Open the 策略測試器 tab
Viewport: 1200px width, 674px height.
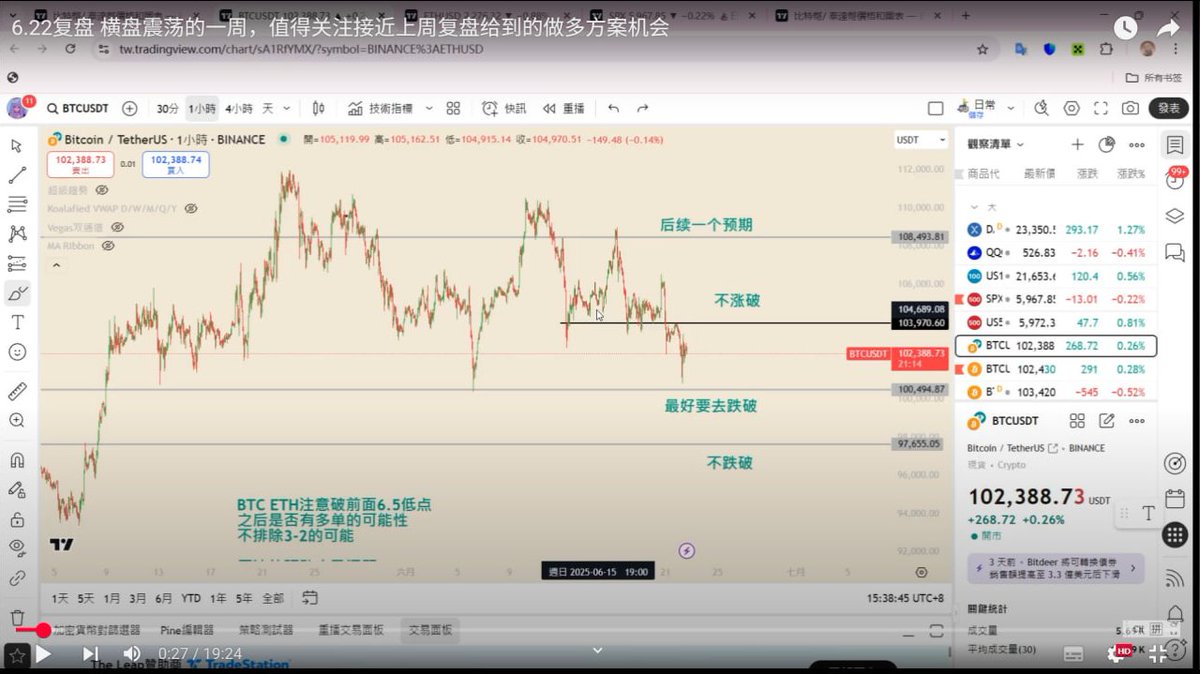click(x=268, y=630)
